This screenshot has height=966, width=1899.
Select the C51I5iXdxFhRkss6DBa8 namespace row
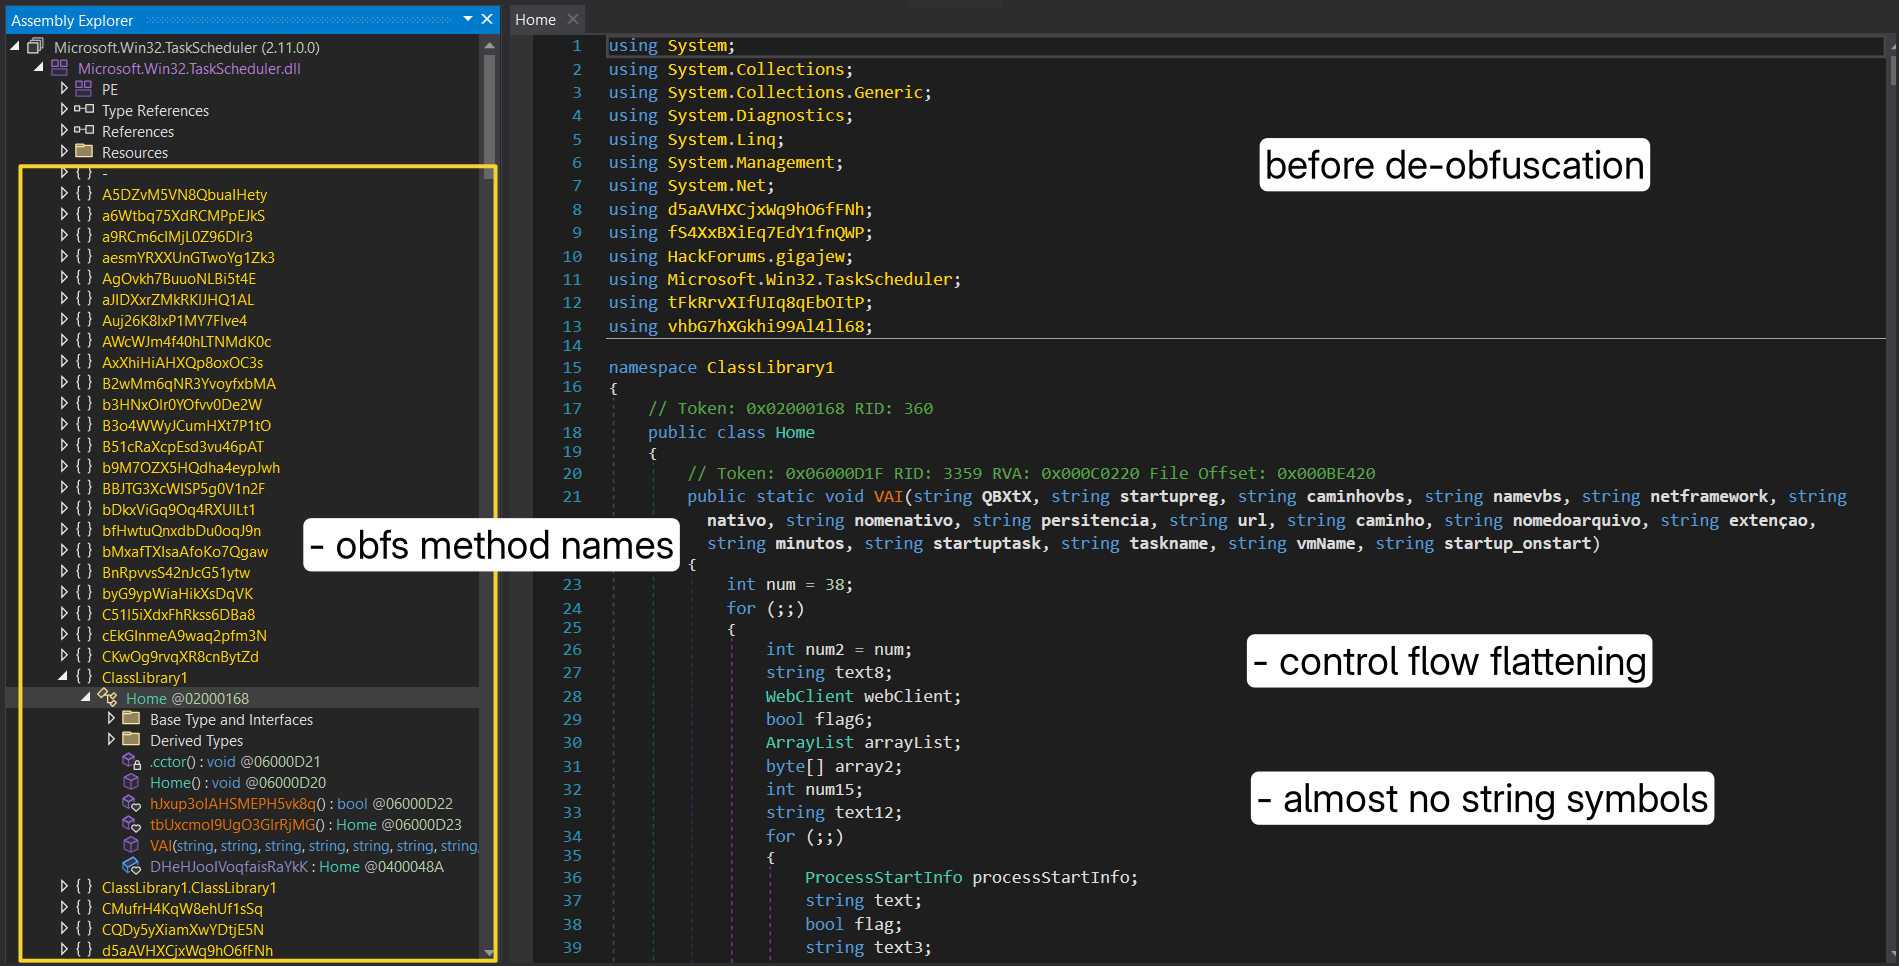tap(178, 614)
